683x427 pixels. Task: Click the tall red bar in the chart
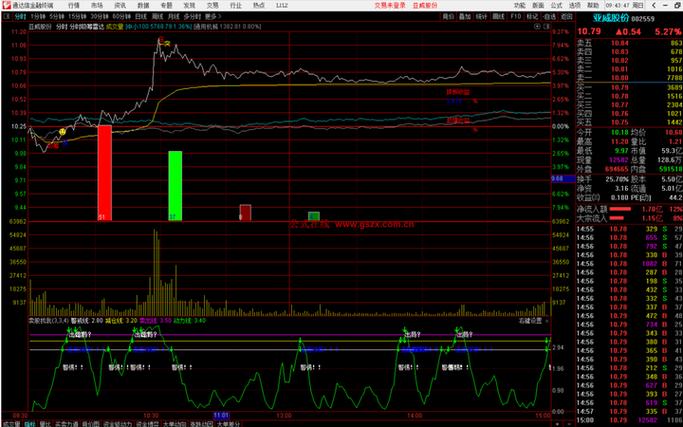pyautogui.click(x=104, y=172)
